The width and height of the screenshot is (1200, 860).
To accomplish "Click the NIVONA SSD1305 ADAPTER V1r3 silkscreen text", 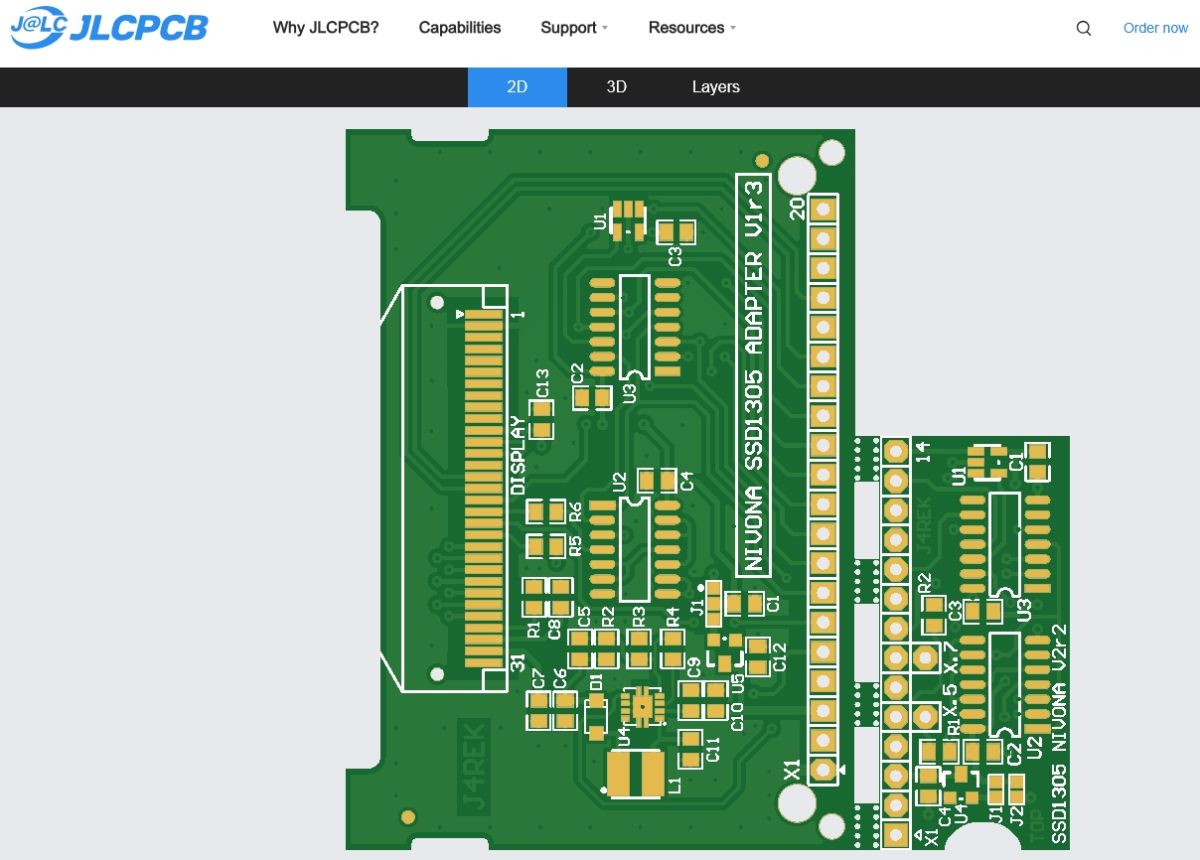I will pyautogui.click(x=754, y=375).
